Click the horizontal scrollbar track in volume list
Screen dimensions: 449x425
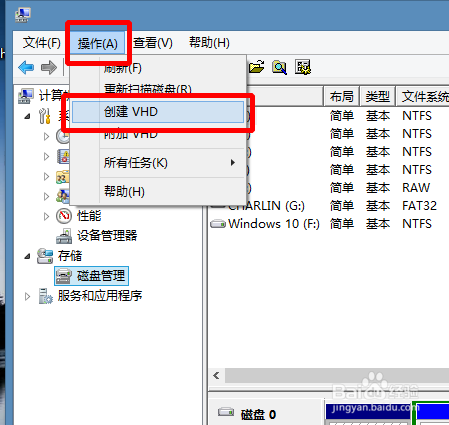337,375
